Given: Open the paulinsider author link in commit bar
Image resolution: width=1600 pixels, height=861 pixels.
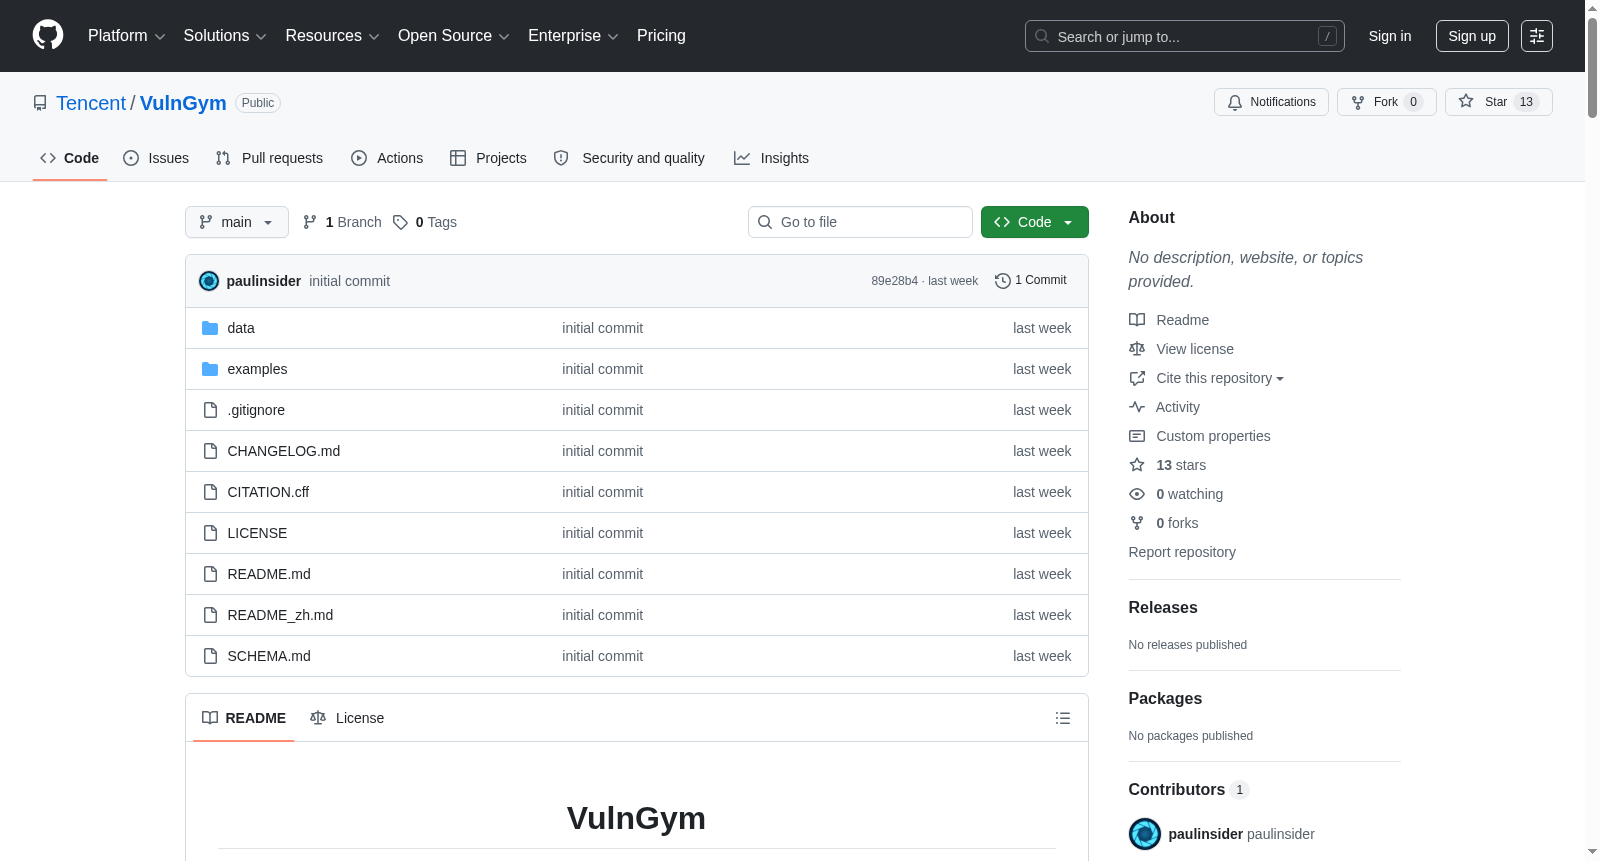Looking at the screenshot, I should (264, 281).
